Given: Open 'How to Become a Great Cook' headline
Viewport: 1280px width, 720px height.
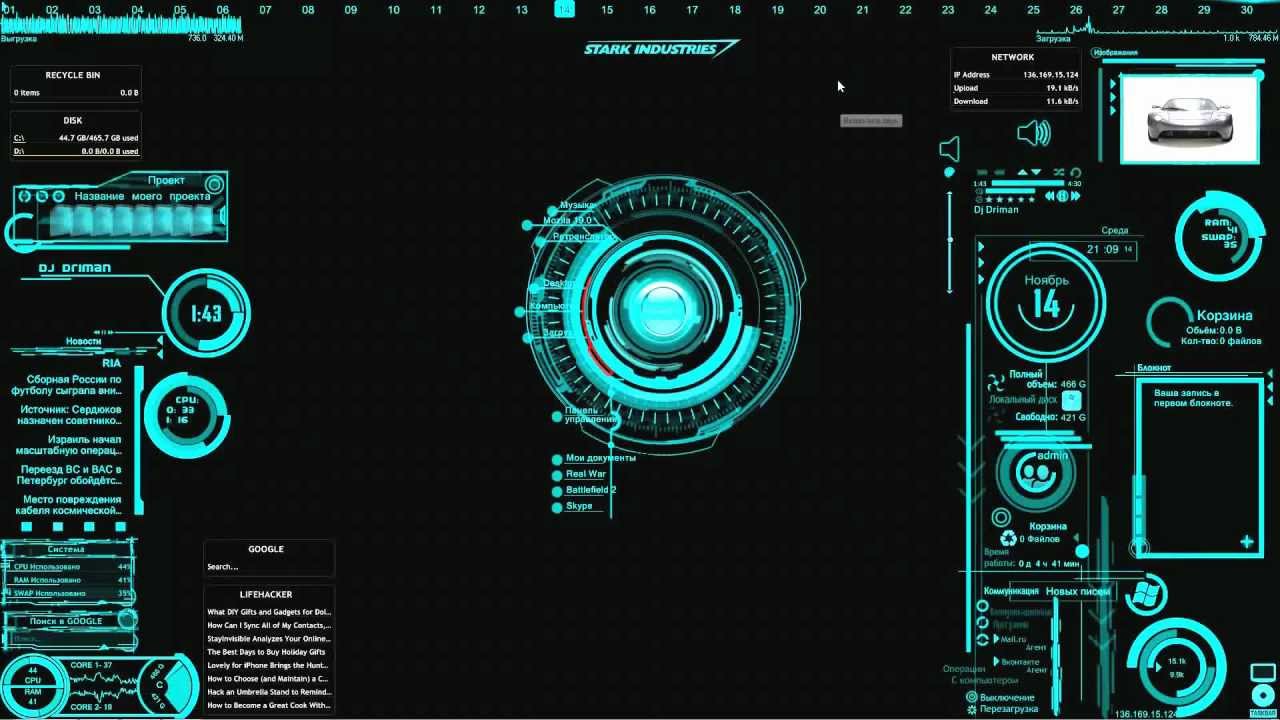Looking at the screenshot, I should (x=269, y=705).
